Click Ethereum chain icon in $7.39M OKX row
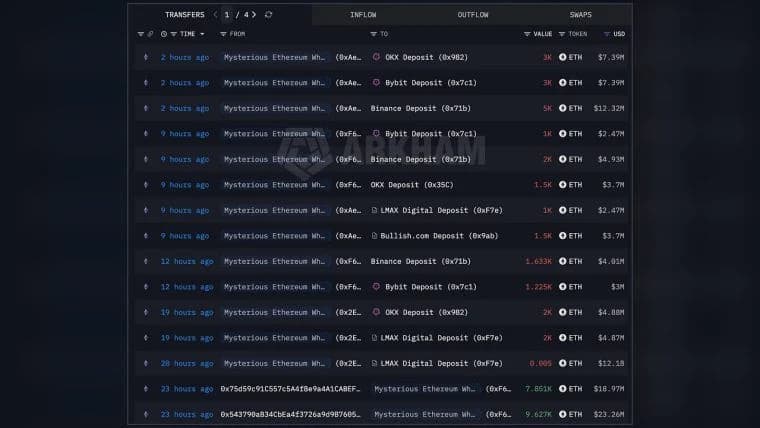Viewport: 760px width, 428px height. tap(146, 57)
